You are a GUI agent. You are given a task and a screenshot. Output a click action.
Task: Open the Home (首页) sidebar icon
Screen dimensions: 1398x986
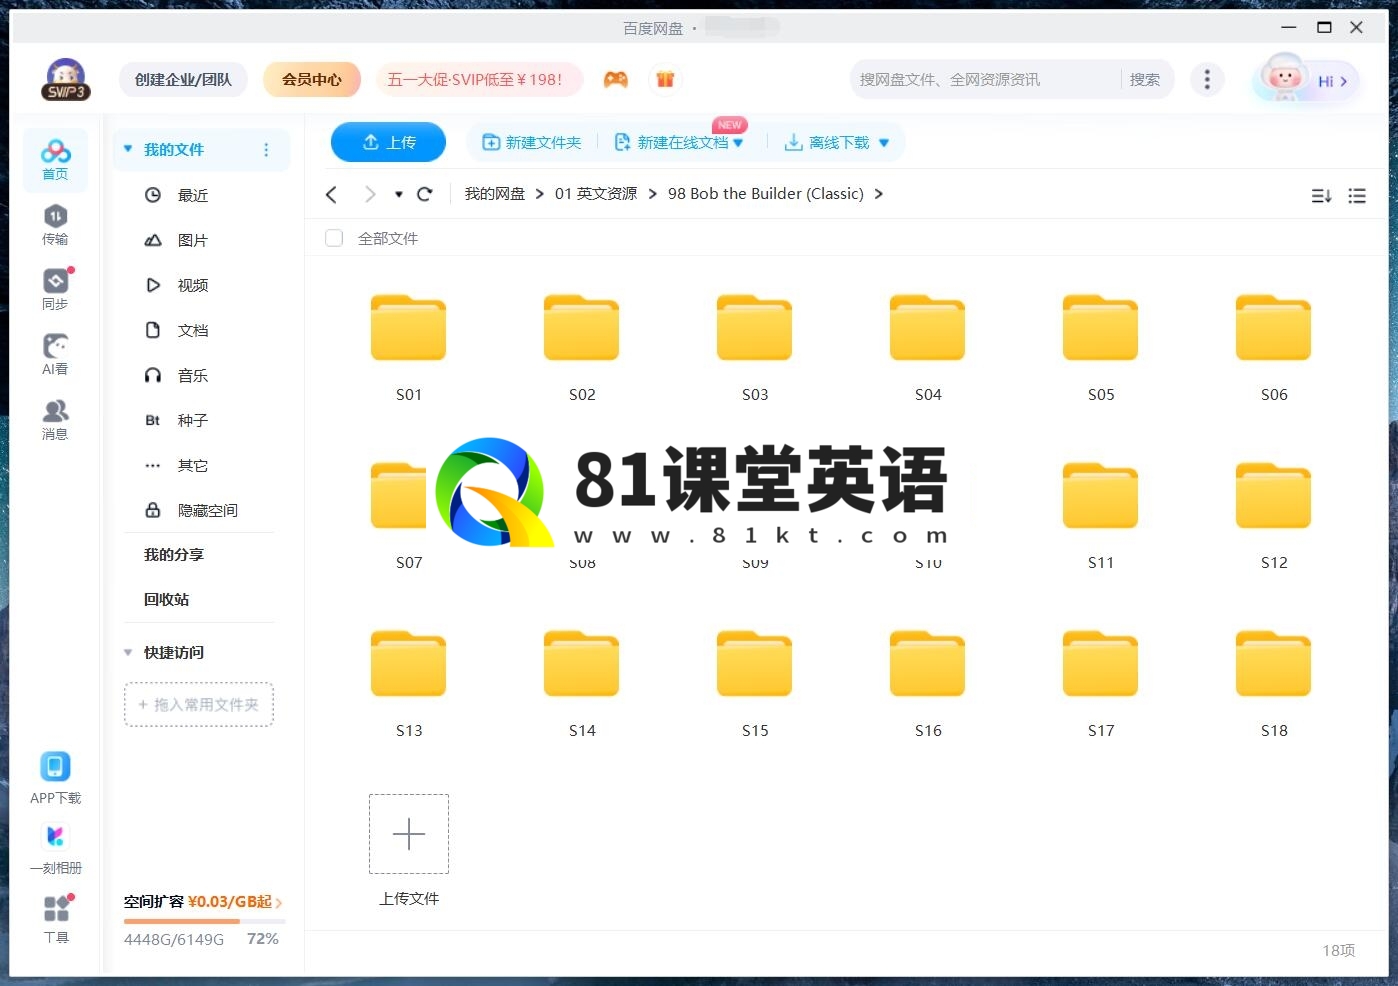click(55, 159)
